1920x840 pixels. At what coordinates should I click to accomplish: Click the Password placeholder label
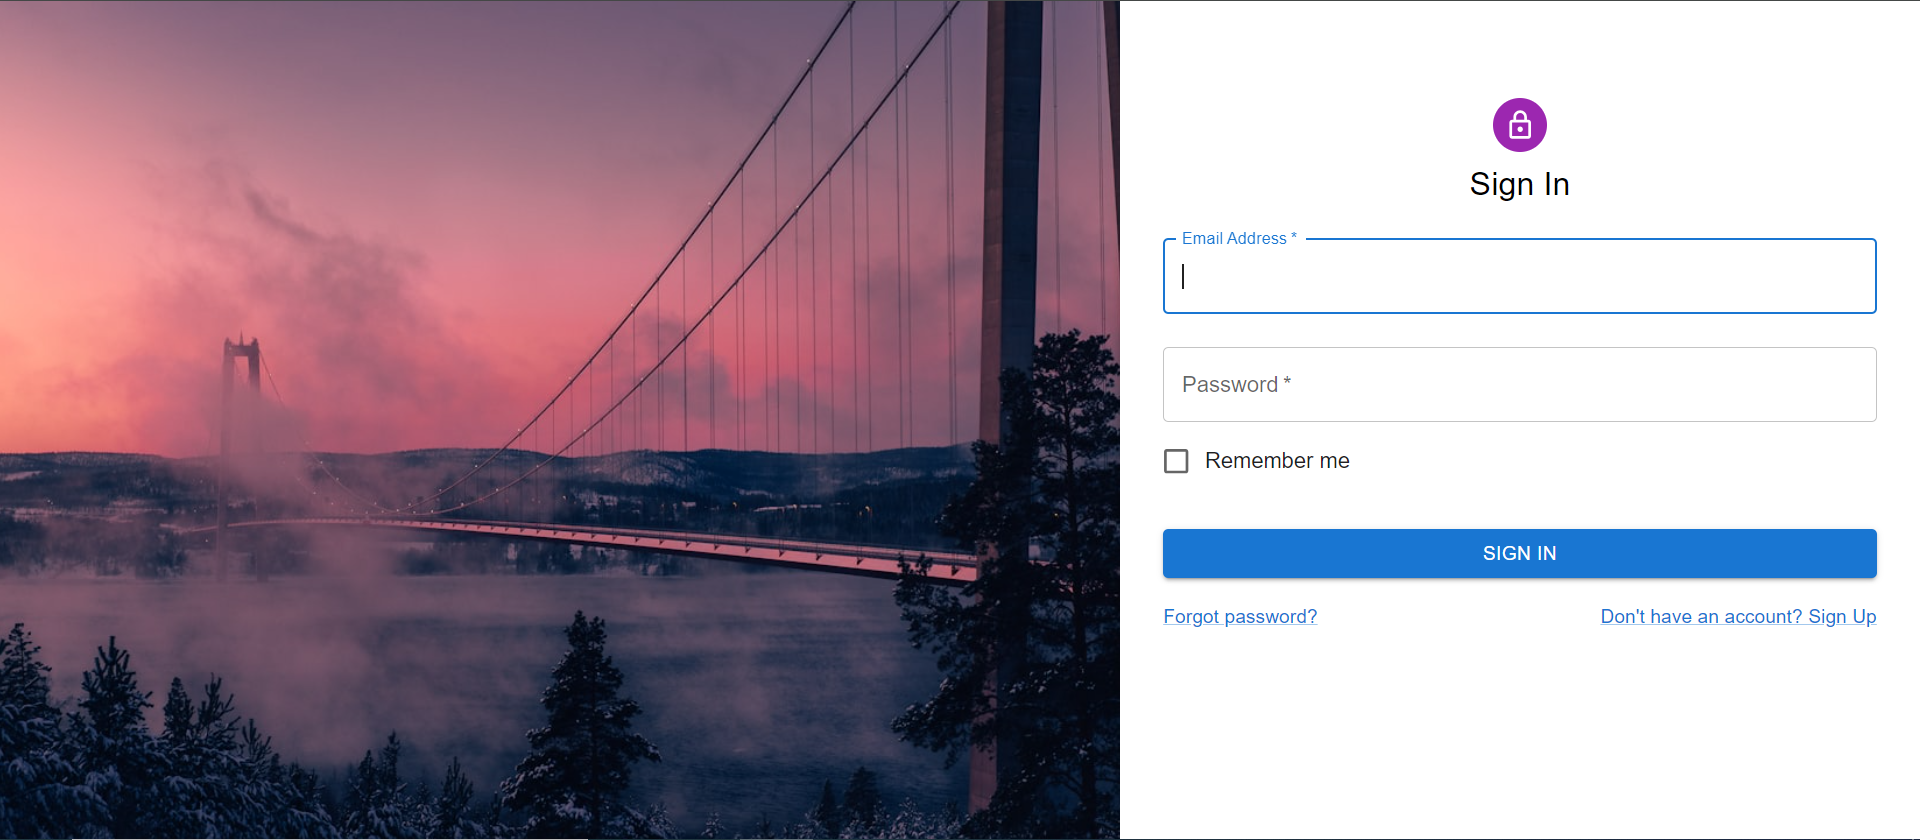point(1230,384)
